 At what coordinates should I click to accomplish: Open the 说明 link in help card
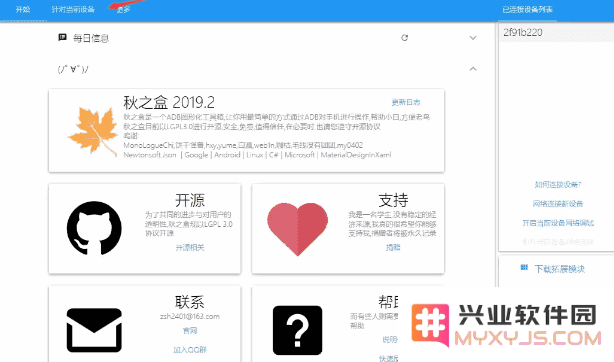(390, 339)
